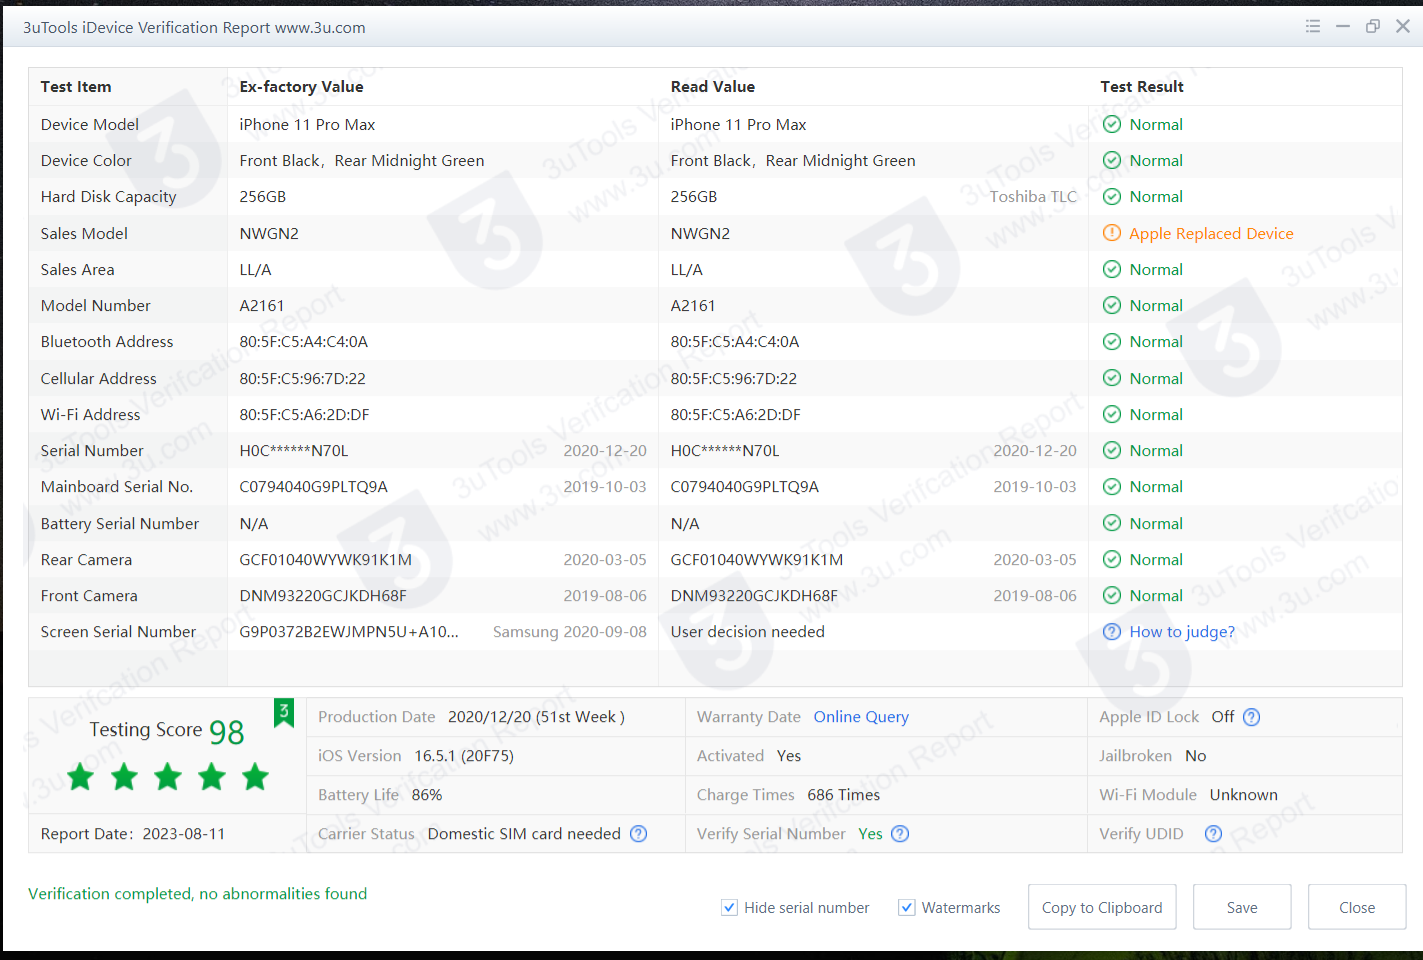Open the Online Query warranty link

(860, 717)
